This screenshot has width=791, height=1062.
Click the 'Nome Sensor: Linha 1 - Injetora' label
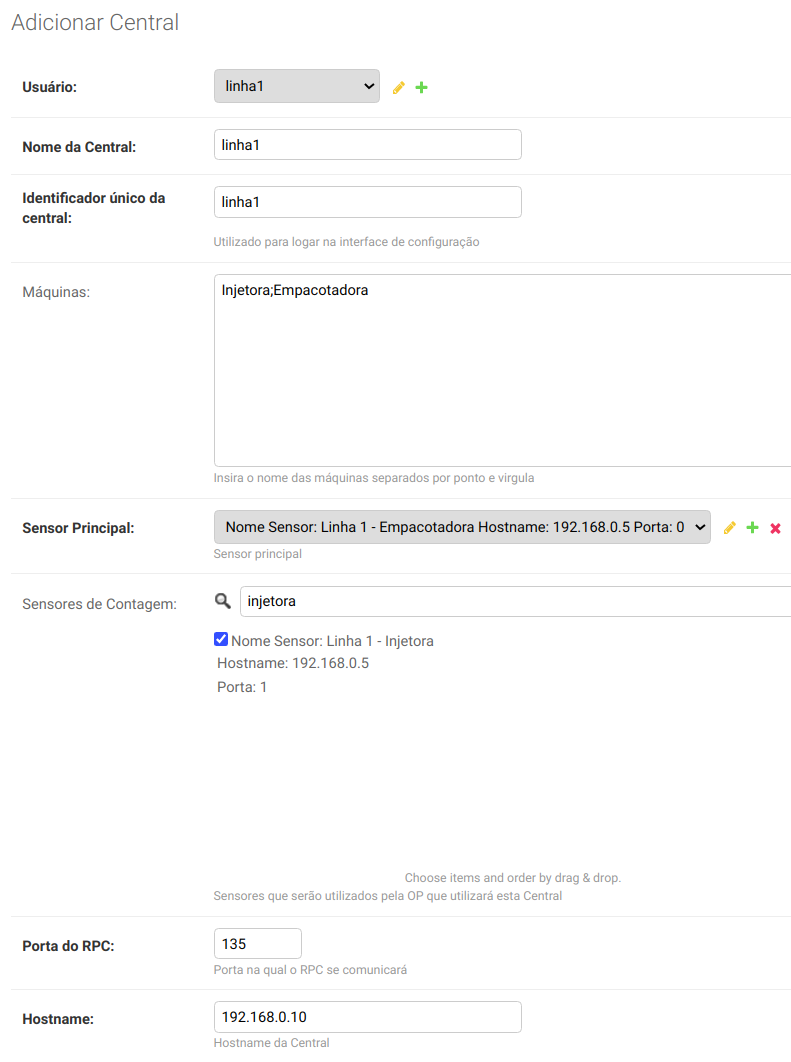pos(332,641)
